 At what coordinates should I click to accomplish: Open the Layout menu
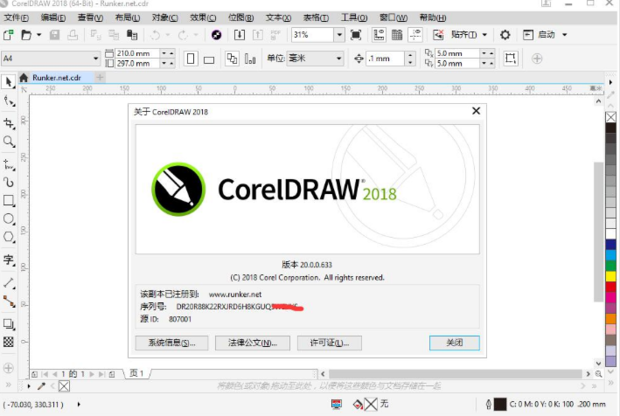127,18
